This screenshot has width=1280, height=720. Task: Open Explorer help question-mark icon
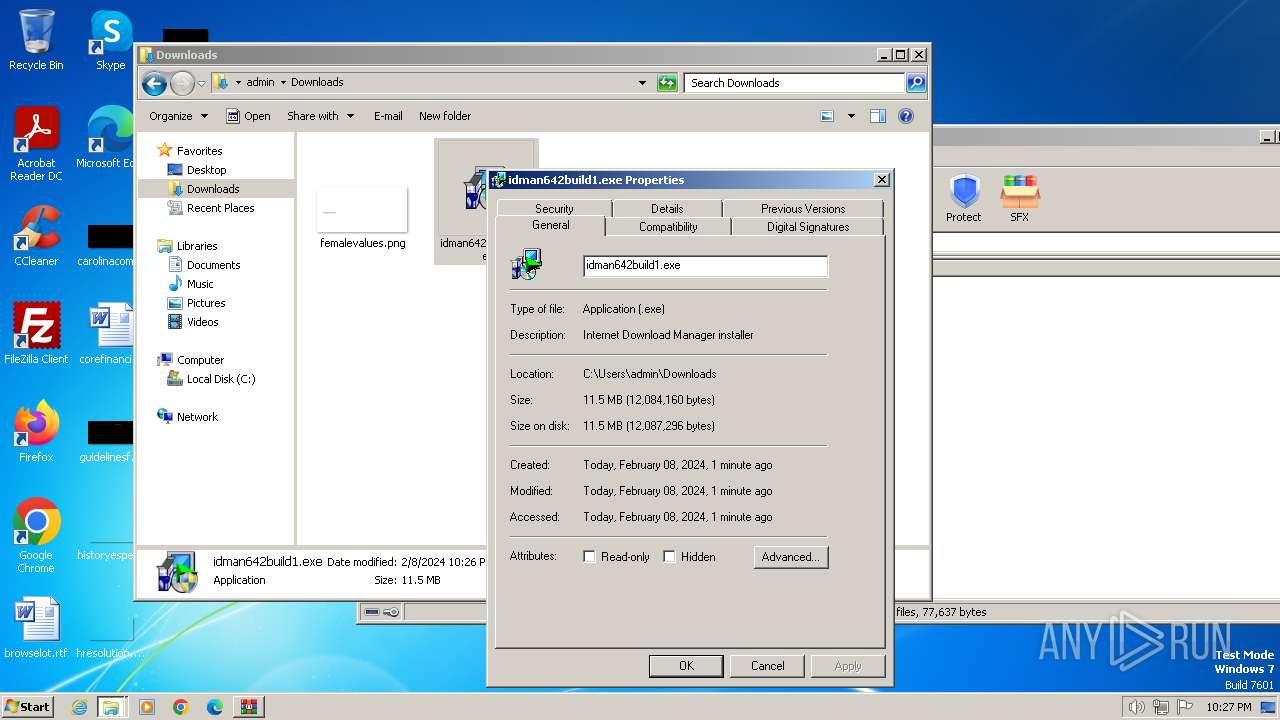pyautogui.click(x=906, y=116)
